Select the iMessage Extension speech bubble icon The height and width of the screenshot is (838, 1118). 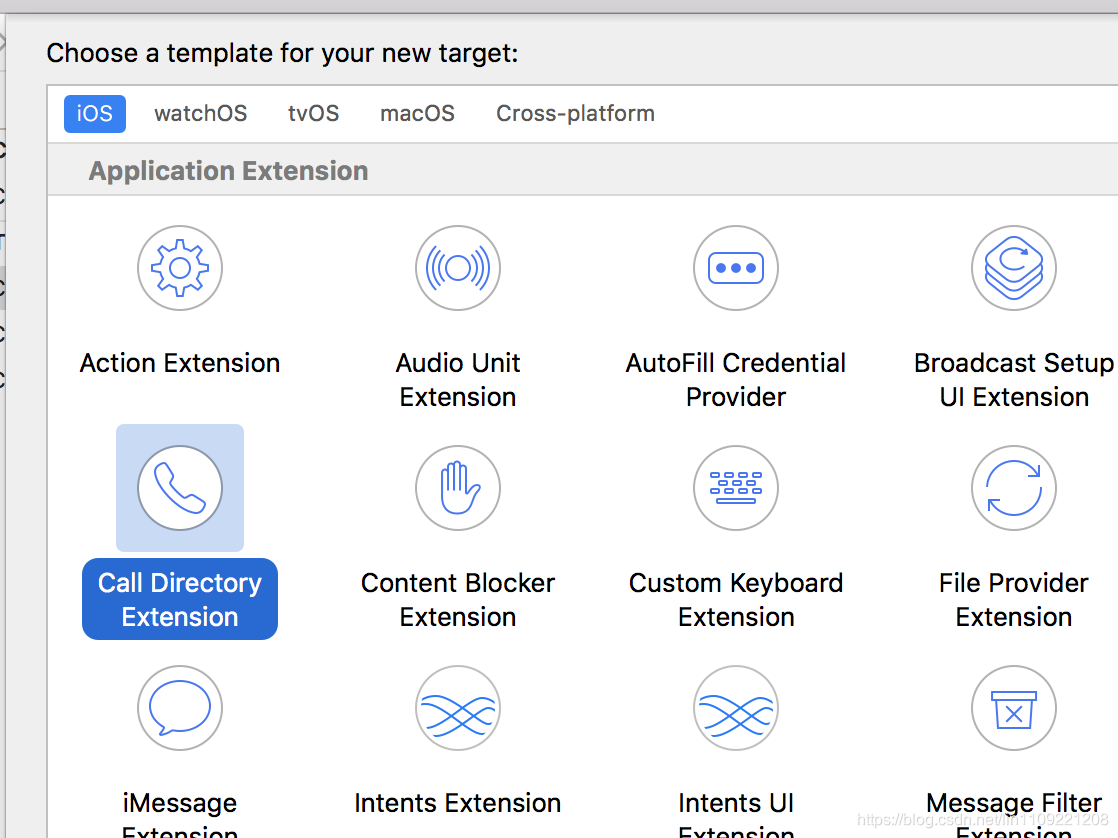180,708
